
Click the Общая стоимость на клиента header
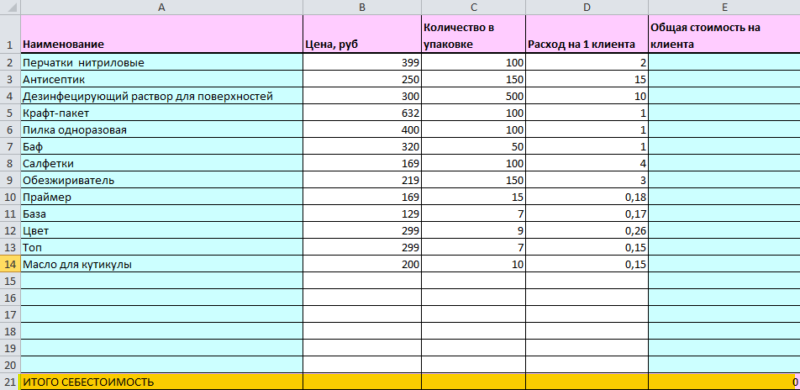pyautogui.click(x=724, y=34)
